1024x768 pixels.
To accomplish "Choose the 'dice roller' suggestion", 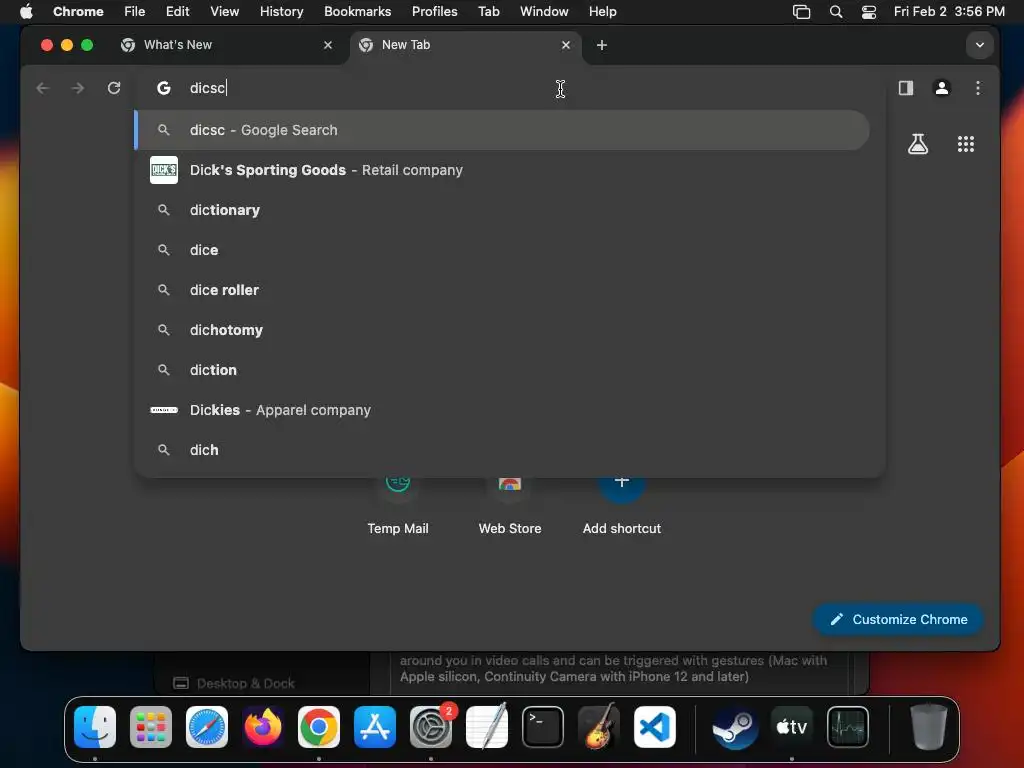I will [502, 290].
